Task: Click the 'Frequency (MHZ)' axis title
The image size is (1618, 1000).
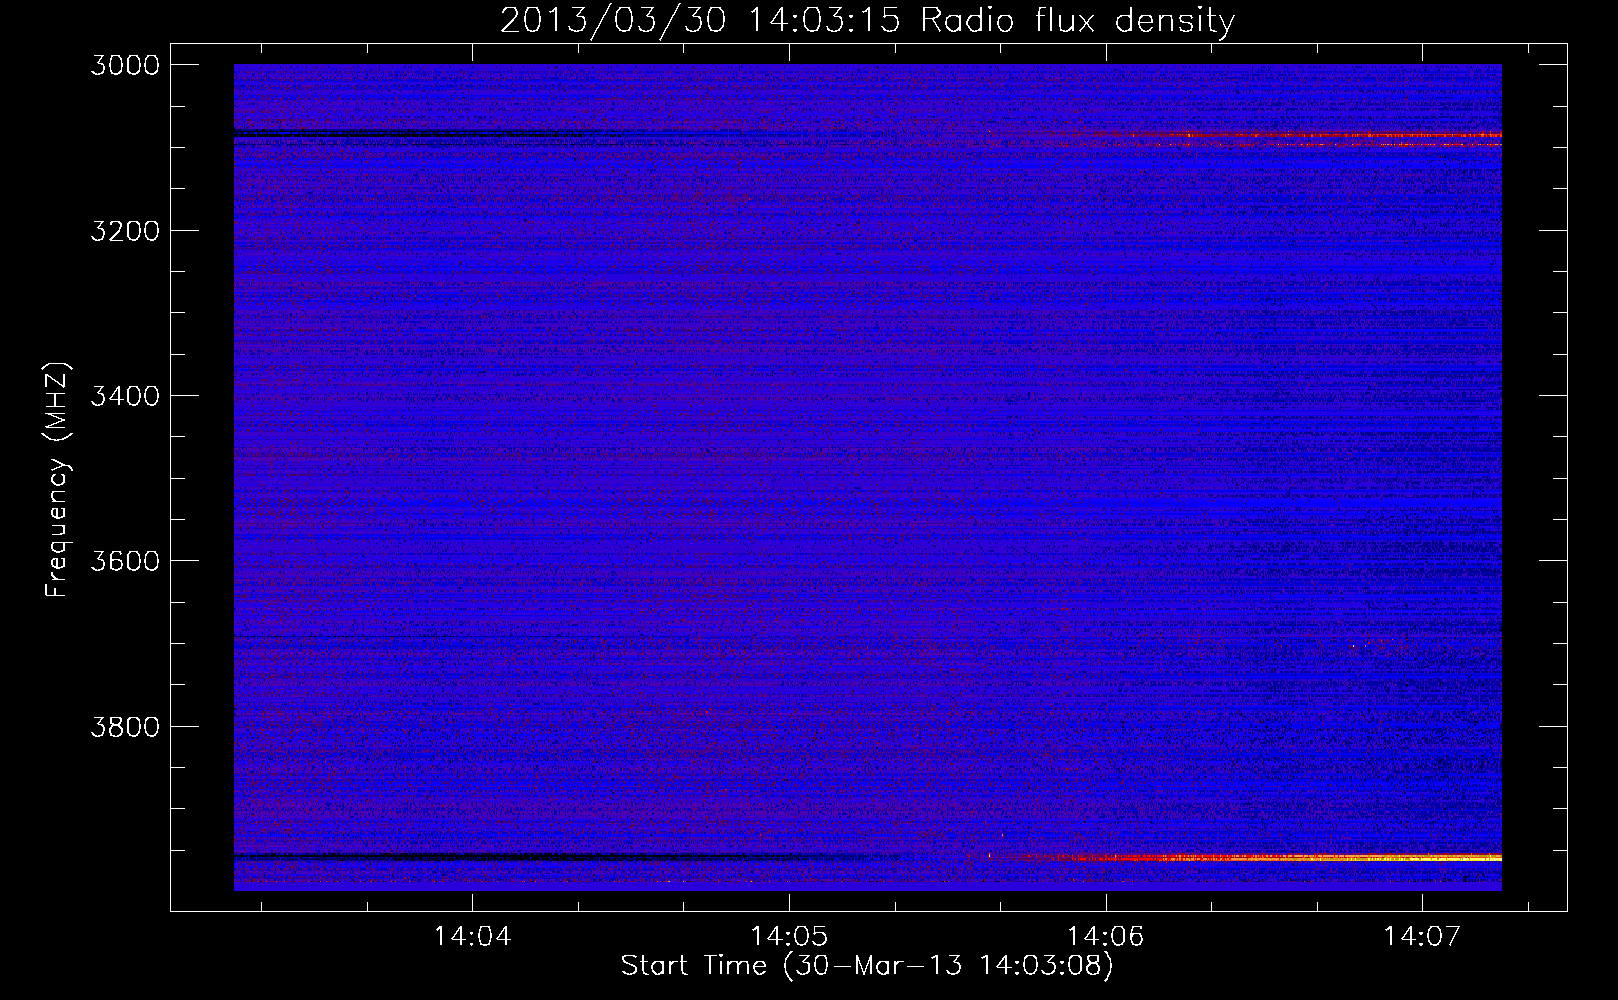Action: (57, 480)
